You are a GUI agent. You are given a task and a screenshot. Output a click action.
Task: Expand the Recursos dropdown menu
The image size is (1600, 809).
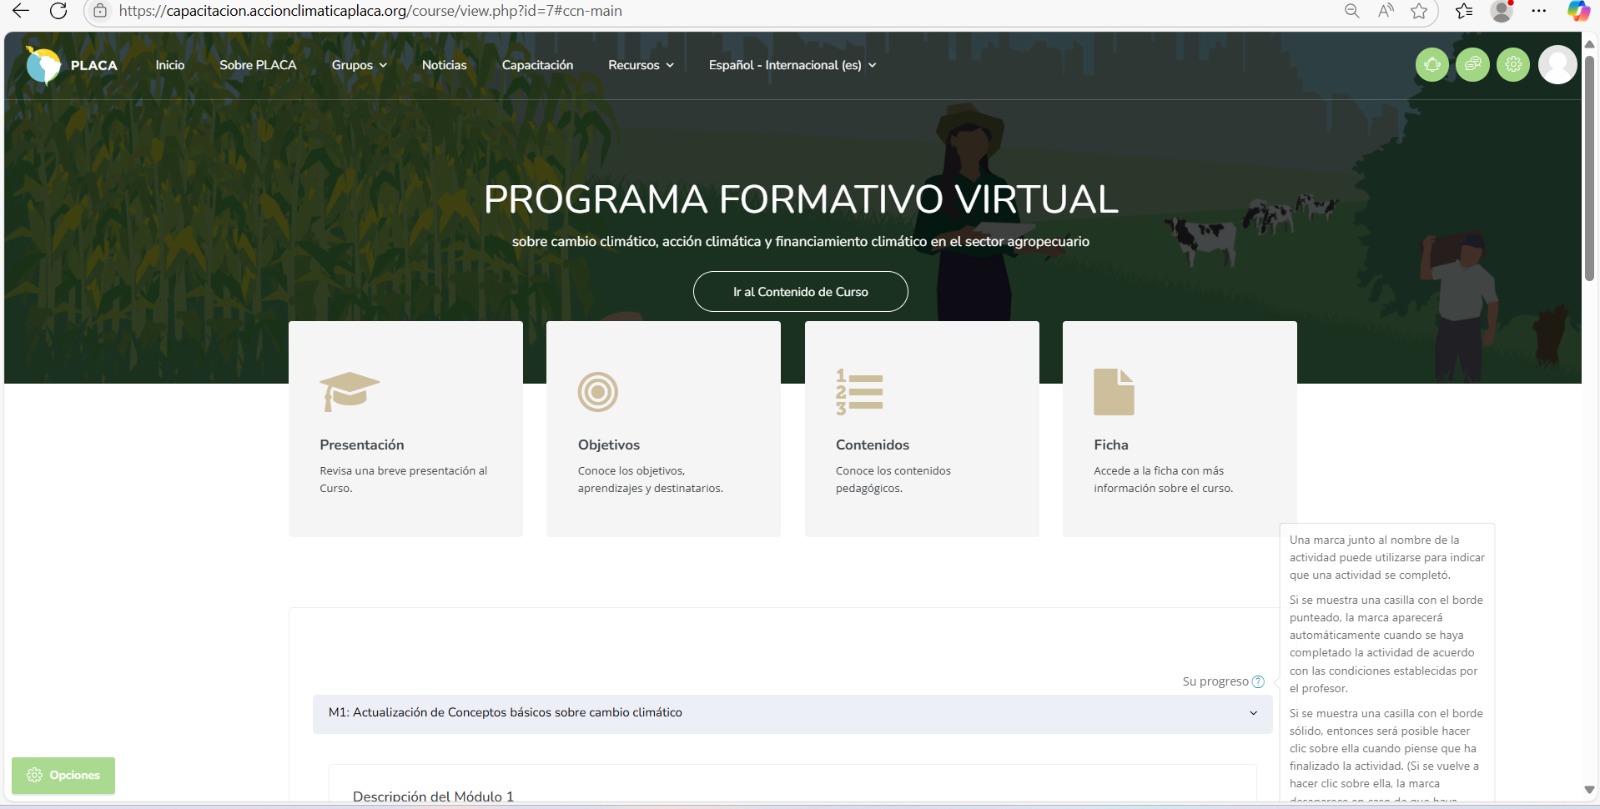[641, 65]
